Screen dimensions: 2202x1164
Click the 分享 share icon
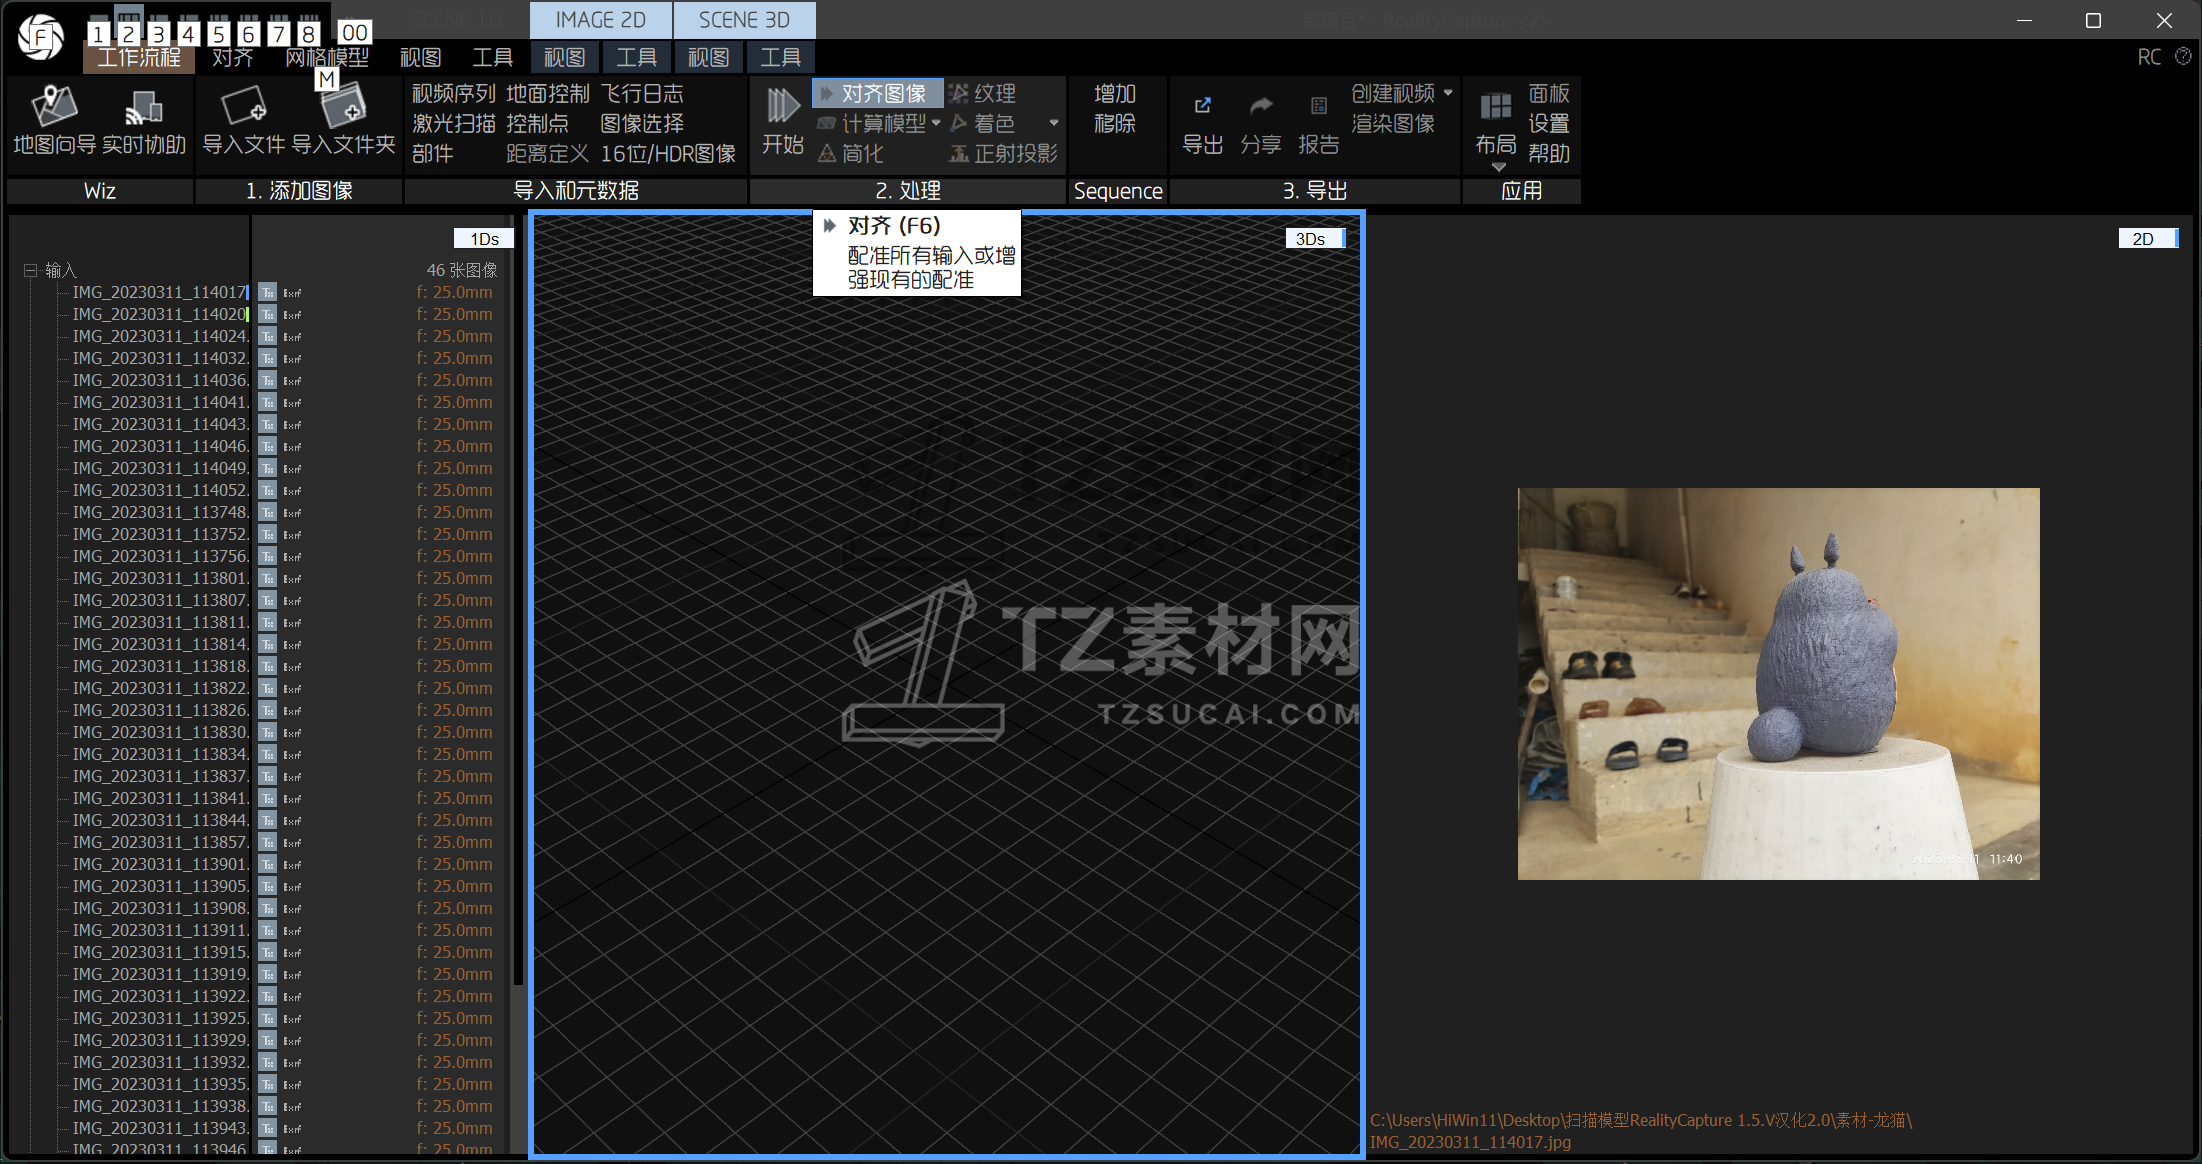pyautogui.click(x=1261, y=106)
